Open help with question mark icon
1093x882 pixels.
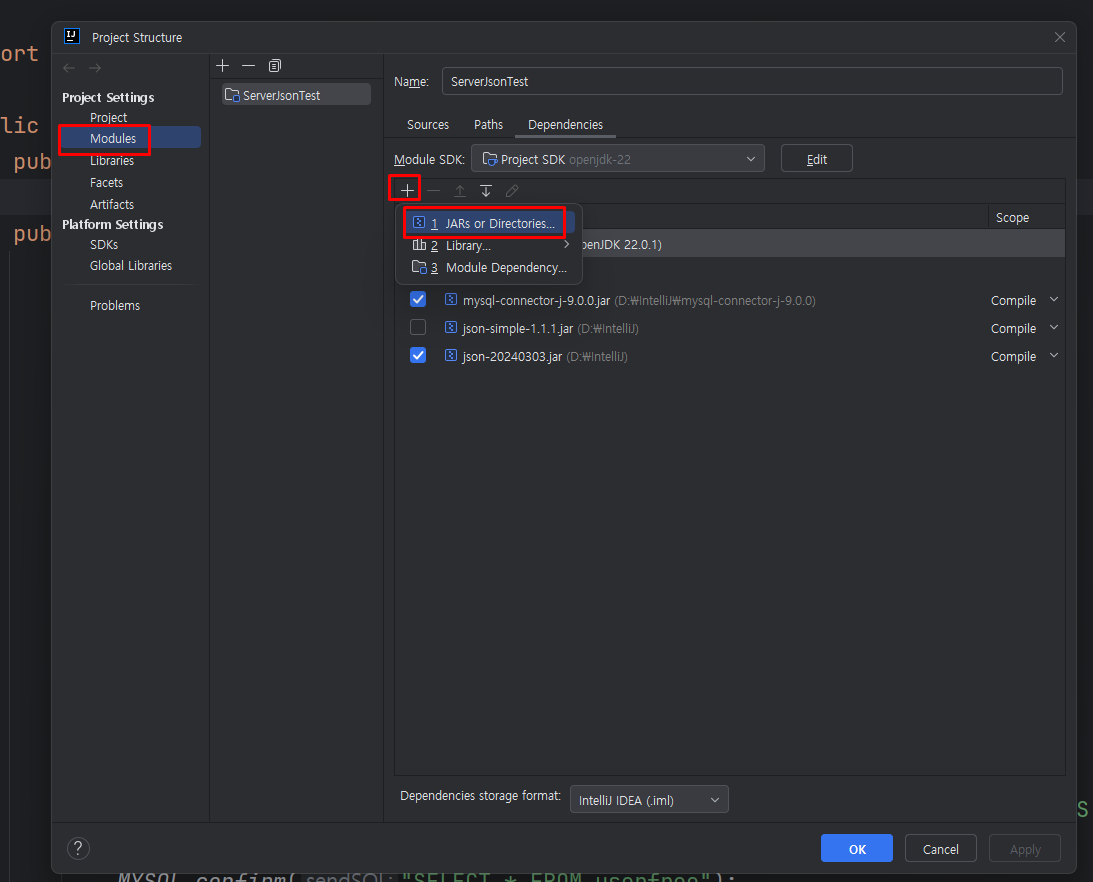coord(78,848)
